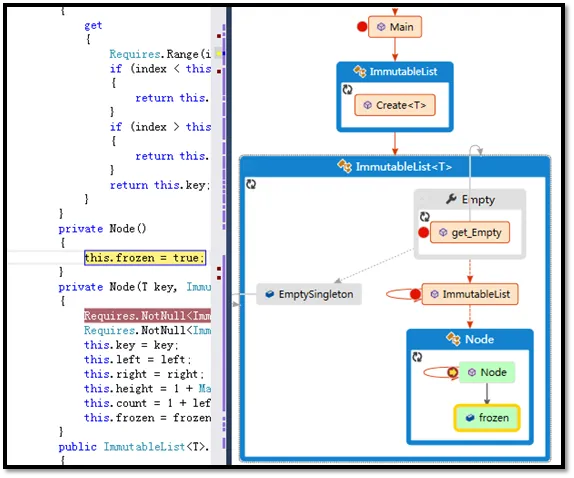Click the ImmutableList<T> class icon
This screenshot has height=478, width=574.
pyautogui.click(x=344, y=167)
